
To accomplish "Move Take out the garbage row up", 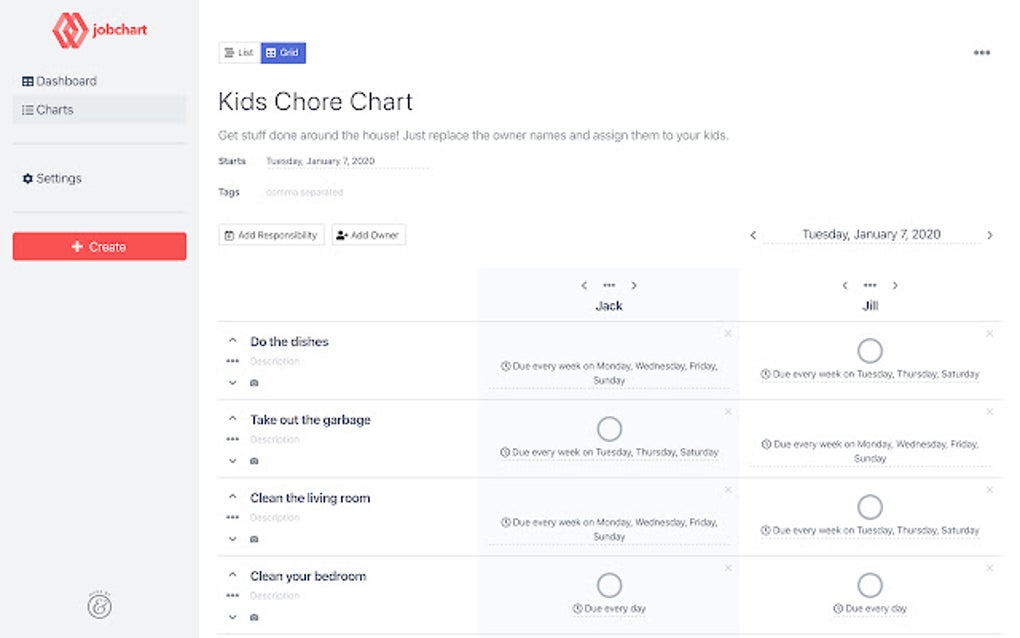I will pyautogui.click(x=232, y=418).
